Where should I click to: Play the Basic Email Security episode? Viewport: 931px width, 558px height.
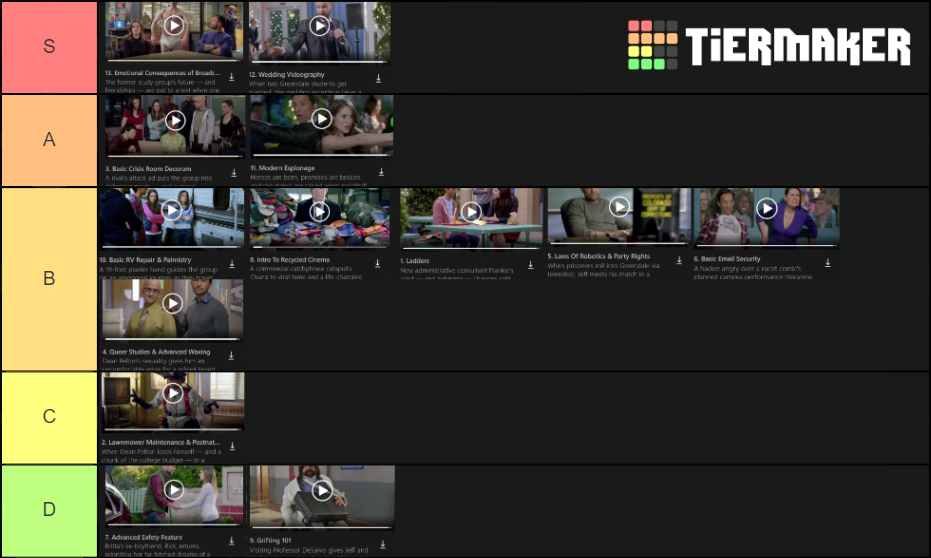(x=767, y=208)
